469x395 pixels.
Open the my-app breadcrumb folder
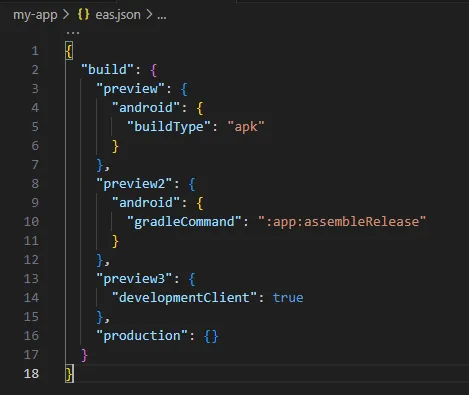[x=35, y=15]
